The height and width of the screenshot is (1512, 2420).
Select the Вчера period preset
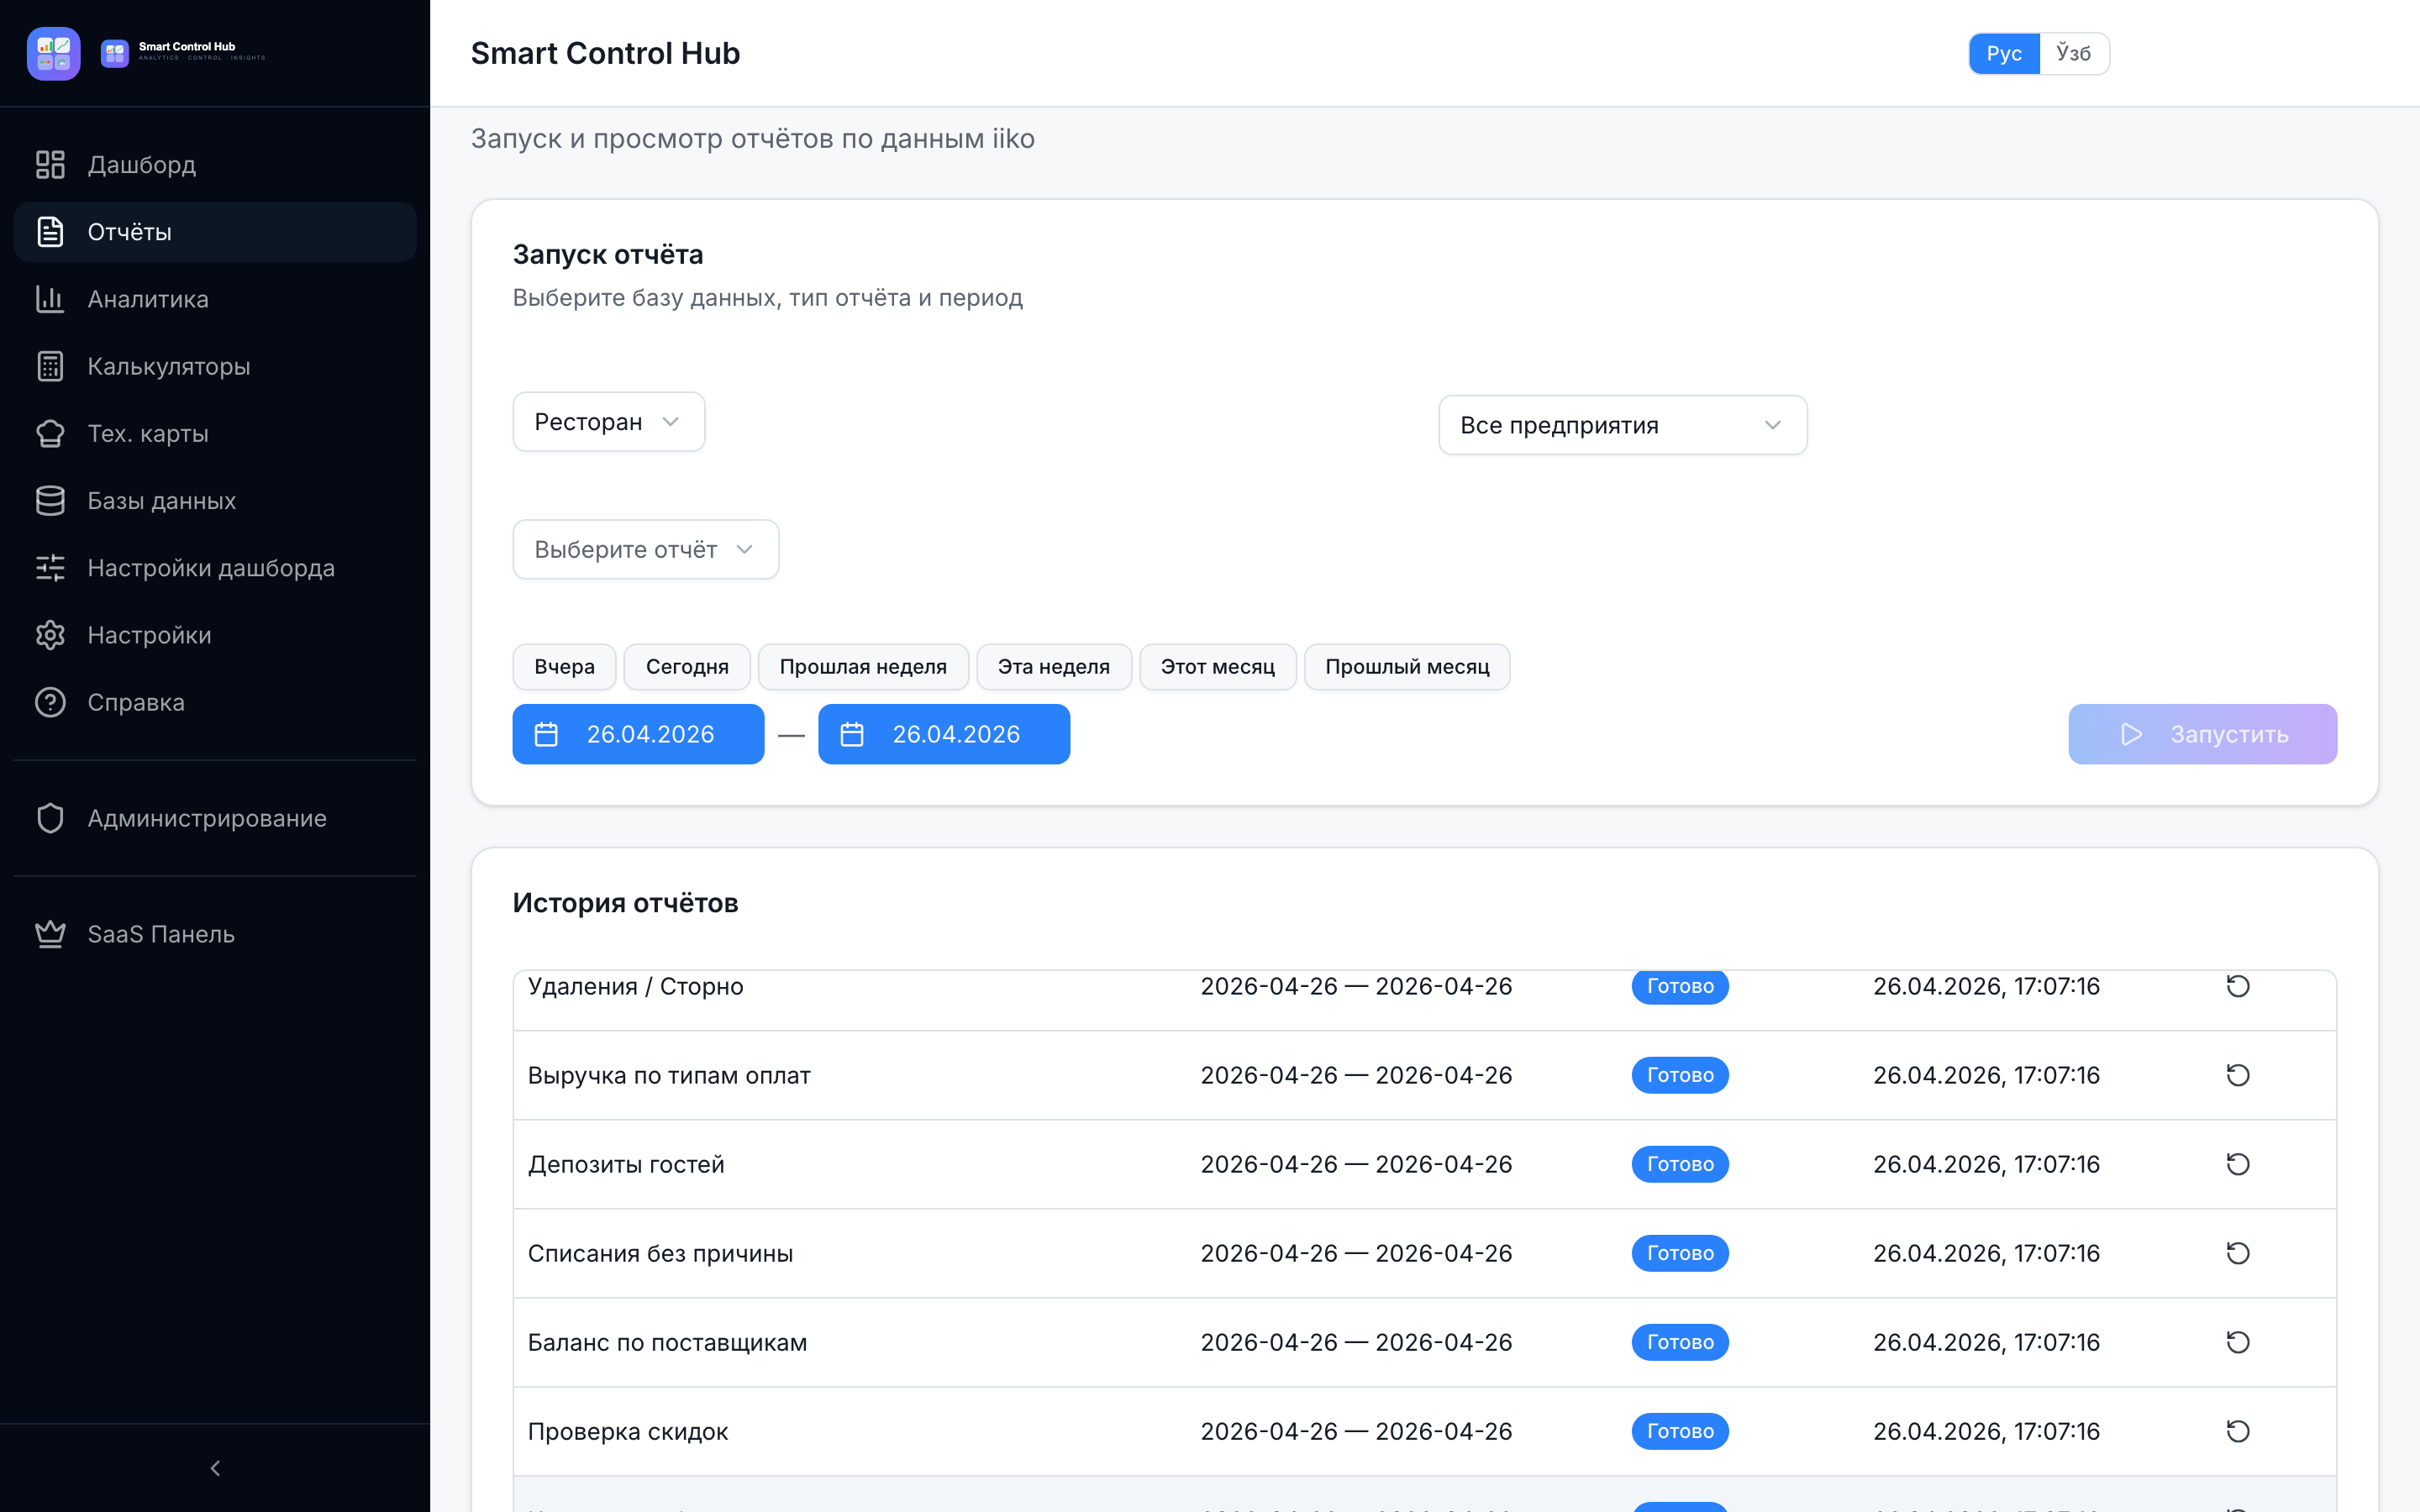point(564,667)
